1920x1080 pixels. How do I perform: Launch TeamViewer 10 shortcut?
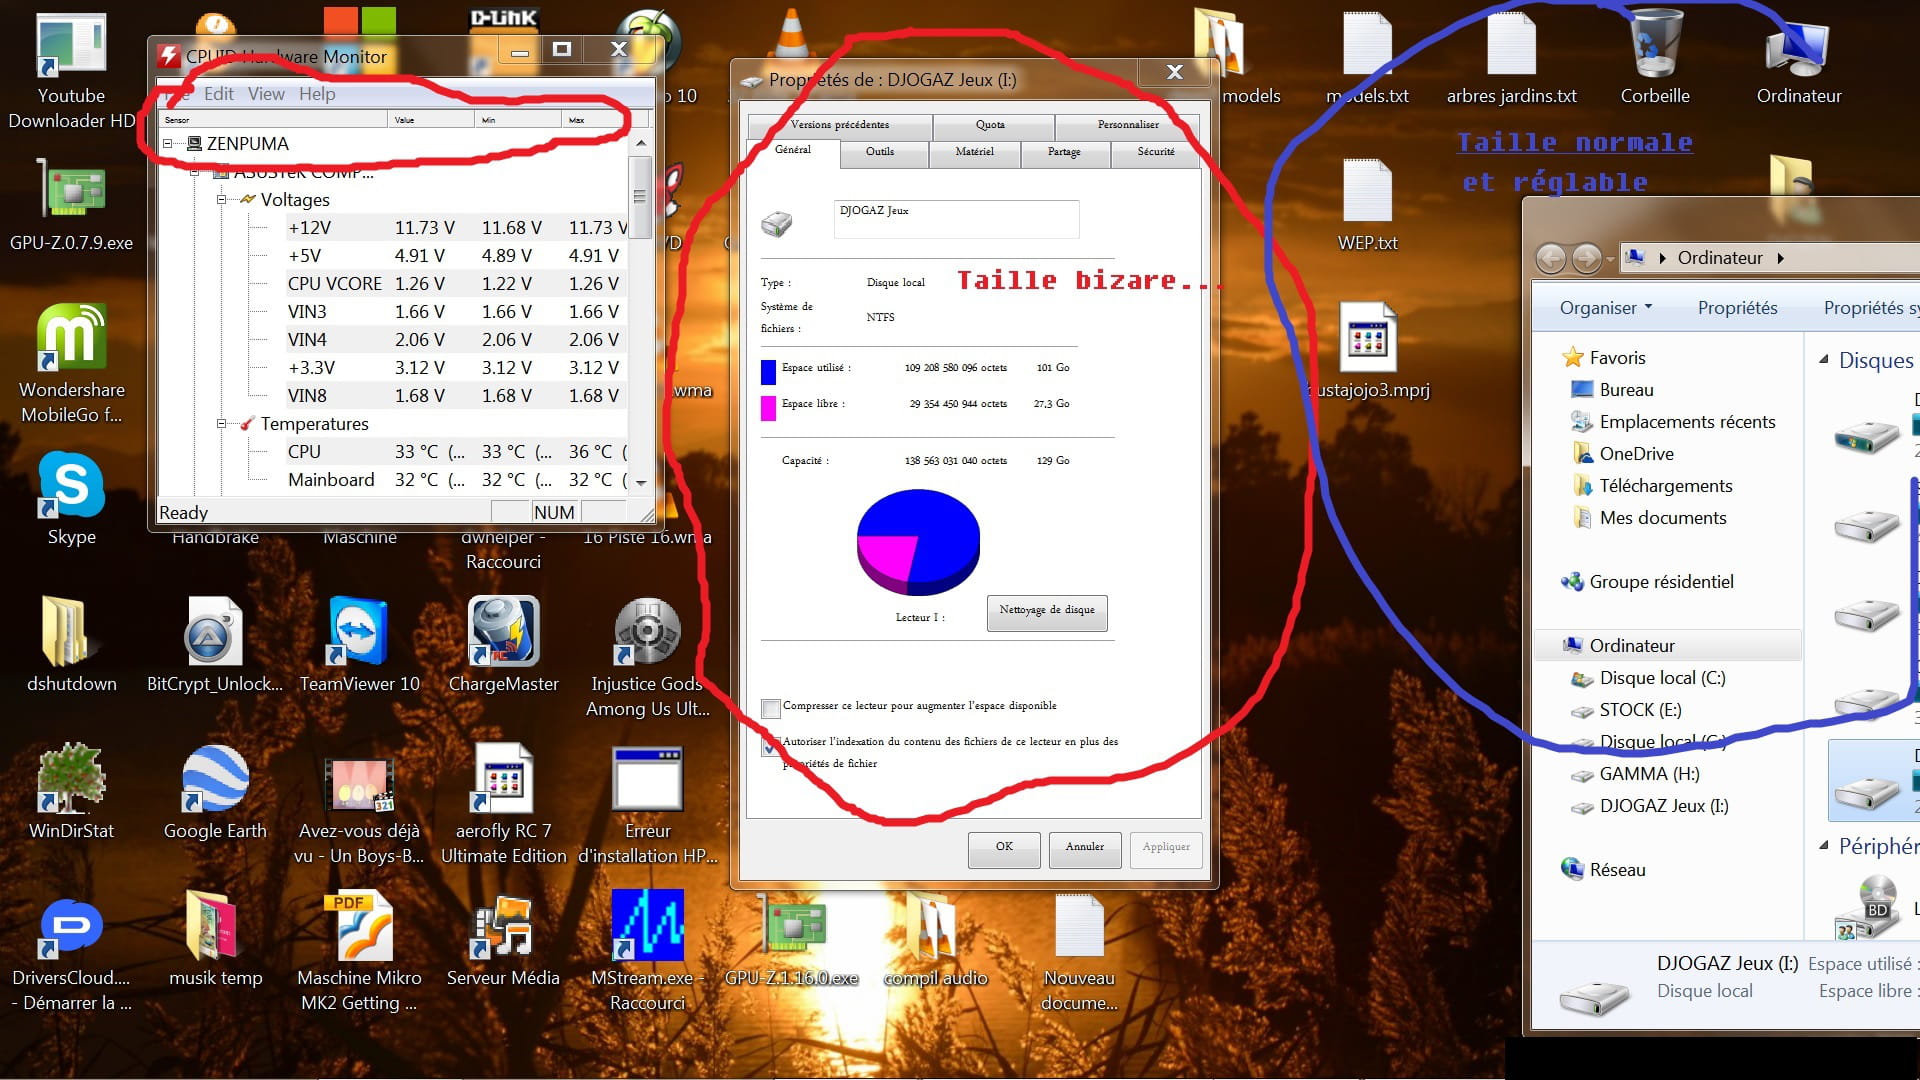coord(359,645)
